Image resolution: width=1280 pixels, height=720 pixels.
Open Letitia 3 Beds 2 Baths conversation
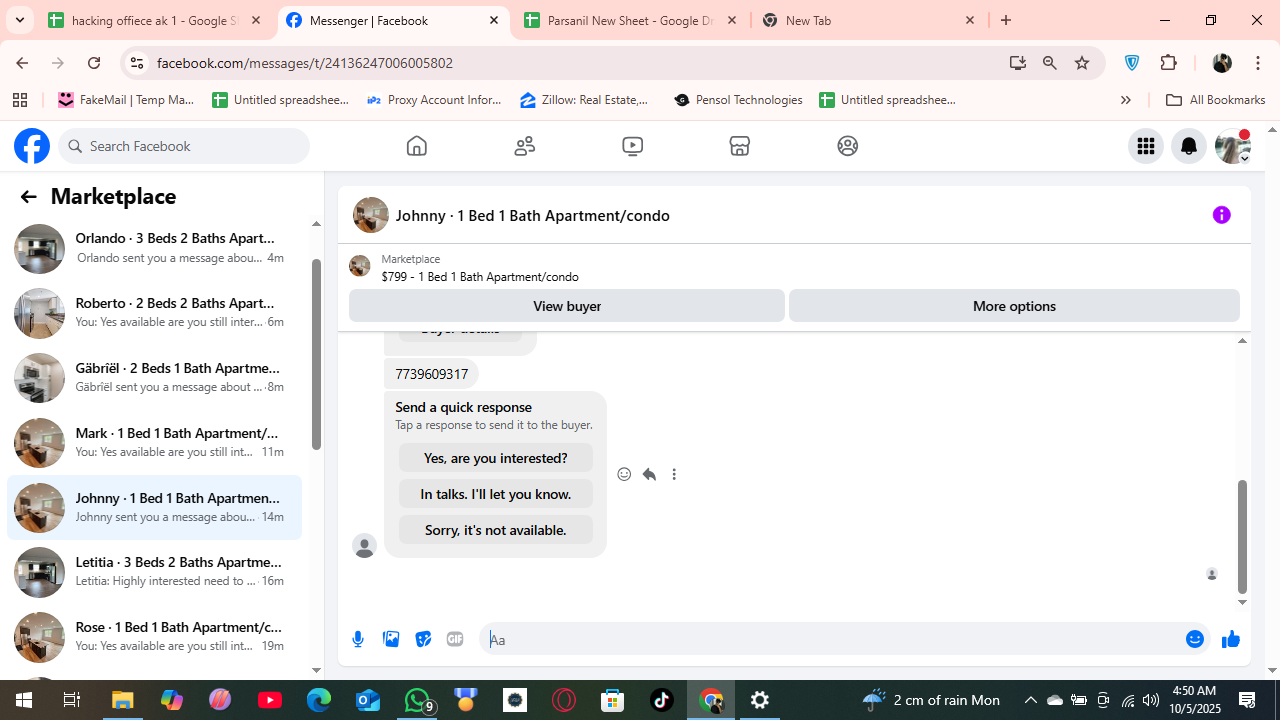pyautogui.click(x=154, y=572)
